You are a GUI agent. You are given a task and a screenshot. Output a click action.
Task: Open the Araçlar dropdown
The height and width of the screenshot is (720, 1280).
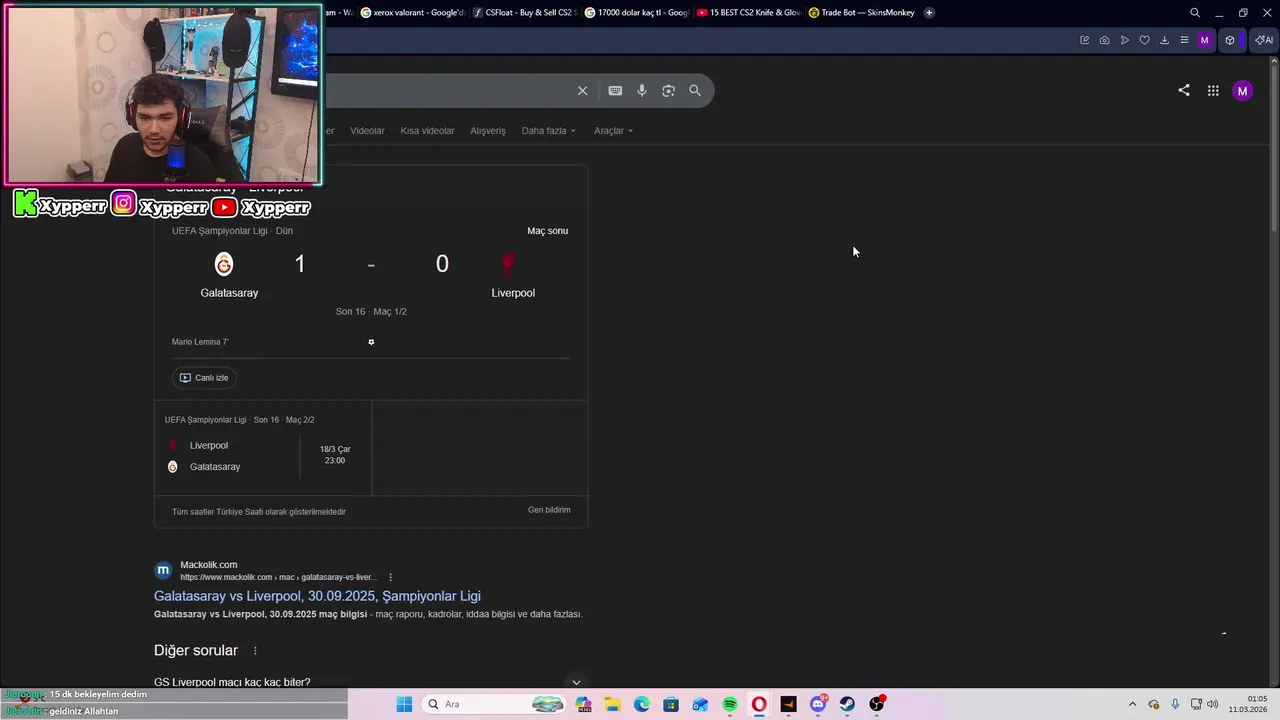[x=613, y=131]
